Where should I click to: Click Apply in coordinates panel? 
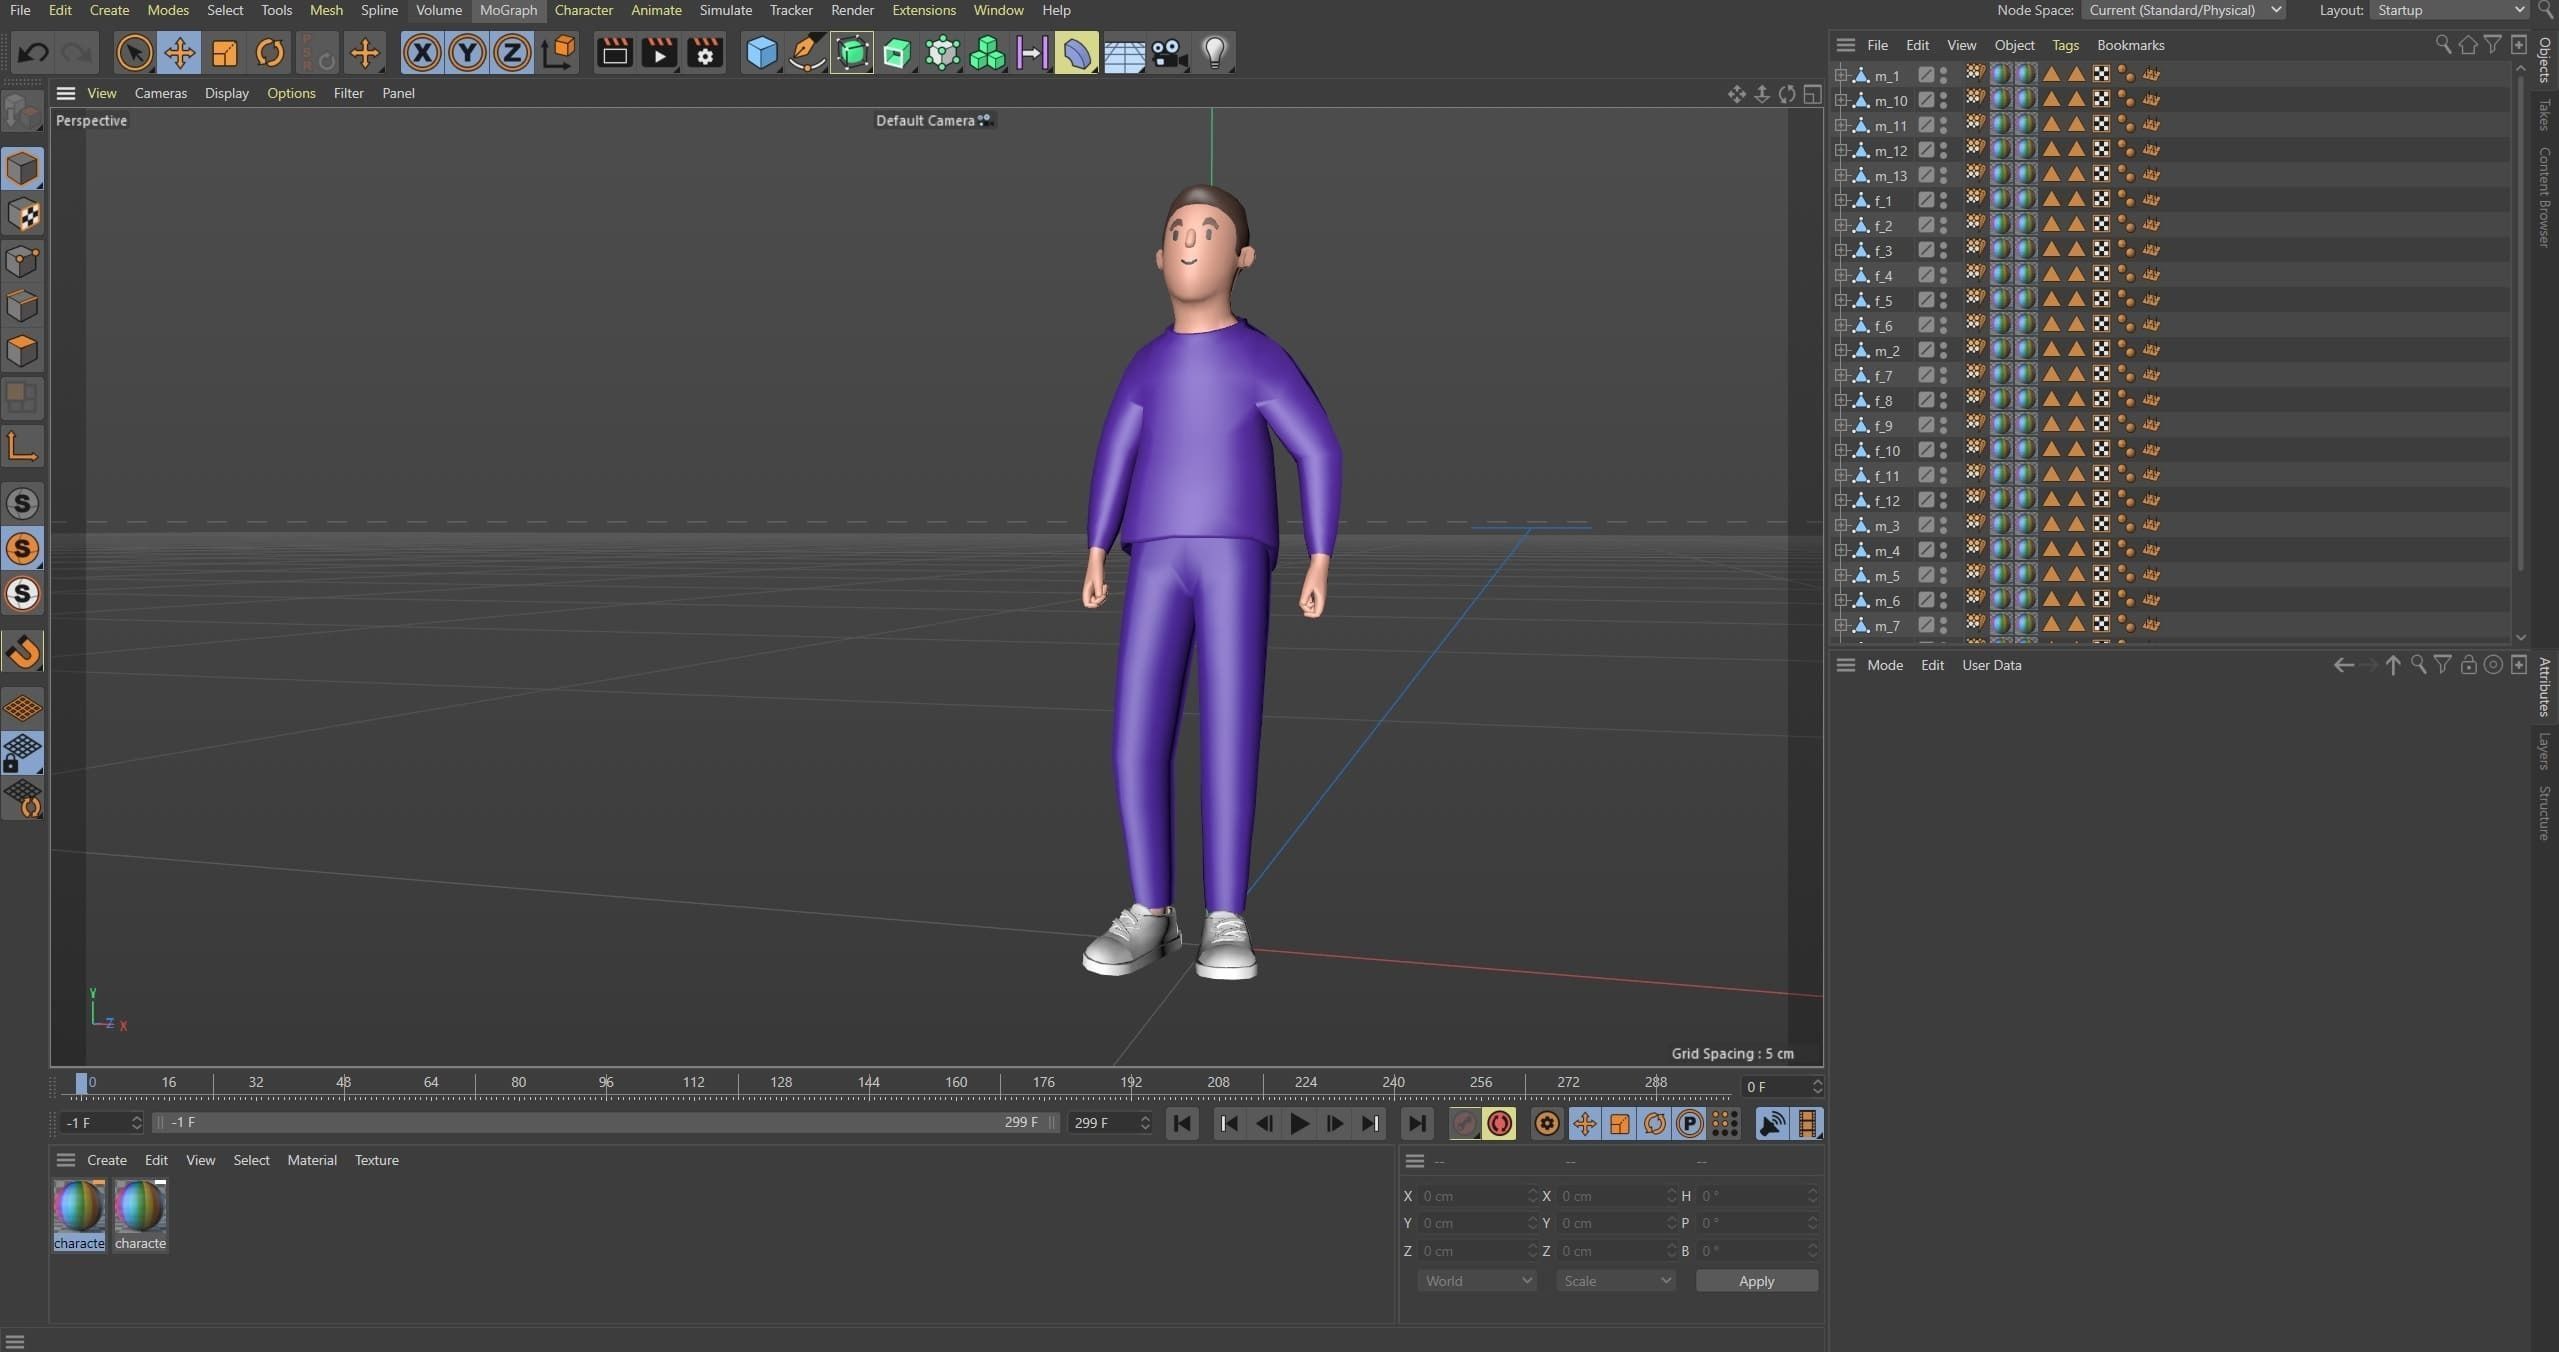[1756, 1281]
